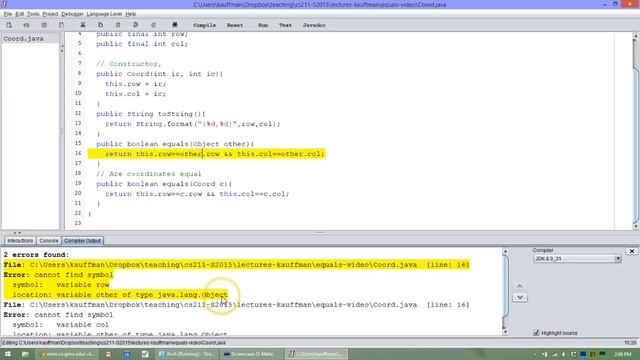Click the 'public String toString()' line
Viewport: 640px width, 360px height.
[x=151, y=114]
